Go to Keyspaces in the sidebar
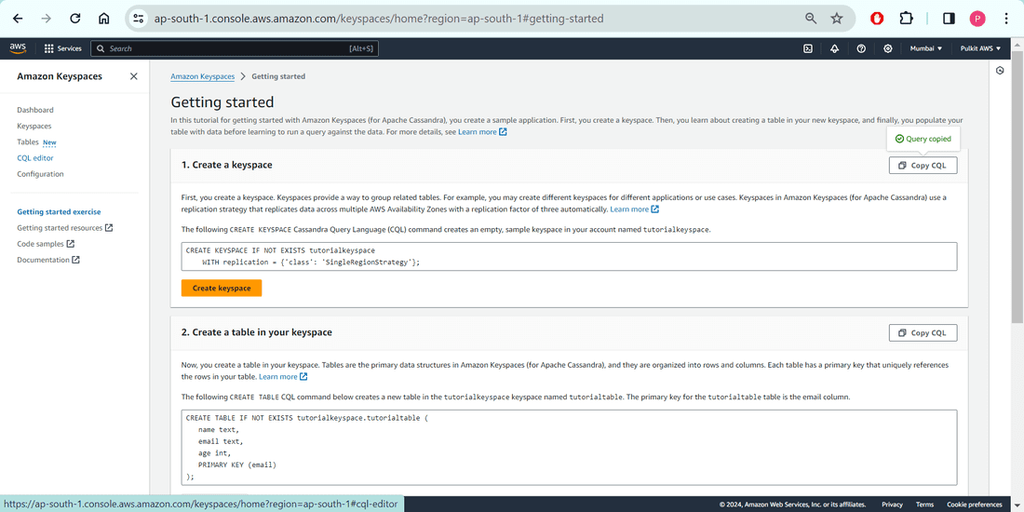 pos(34,126)
